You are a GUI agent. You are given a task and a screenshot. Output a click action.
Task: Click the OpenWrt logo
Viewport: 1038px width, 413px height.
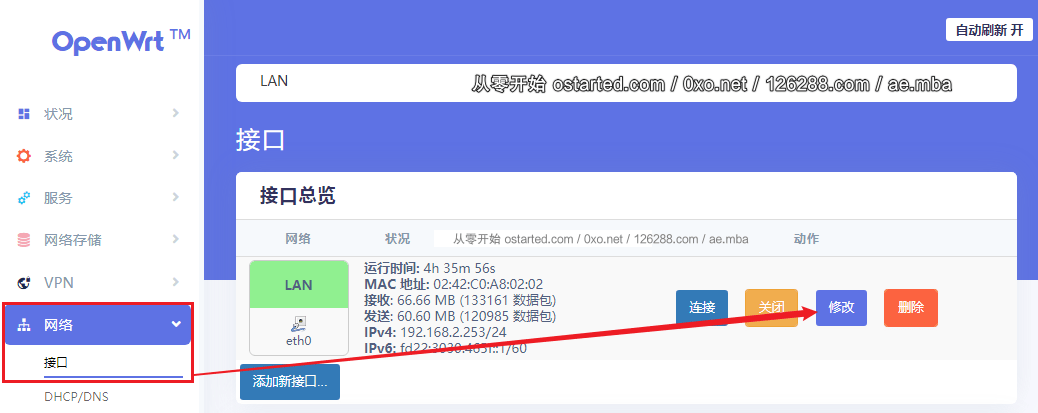tap(121, 42)
